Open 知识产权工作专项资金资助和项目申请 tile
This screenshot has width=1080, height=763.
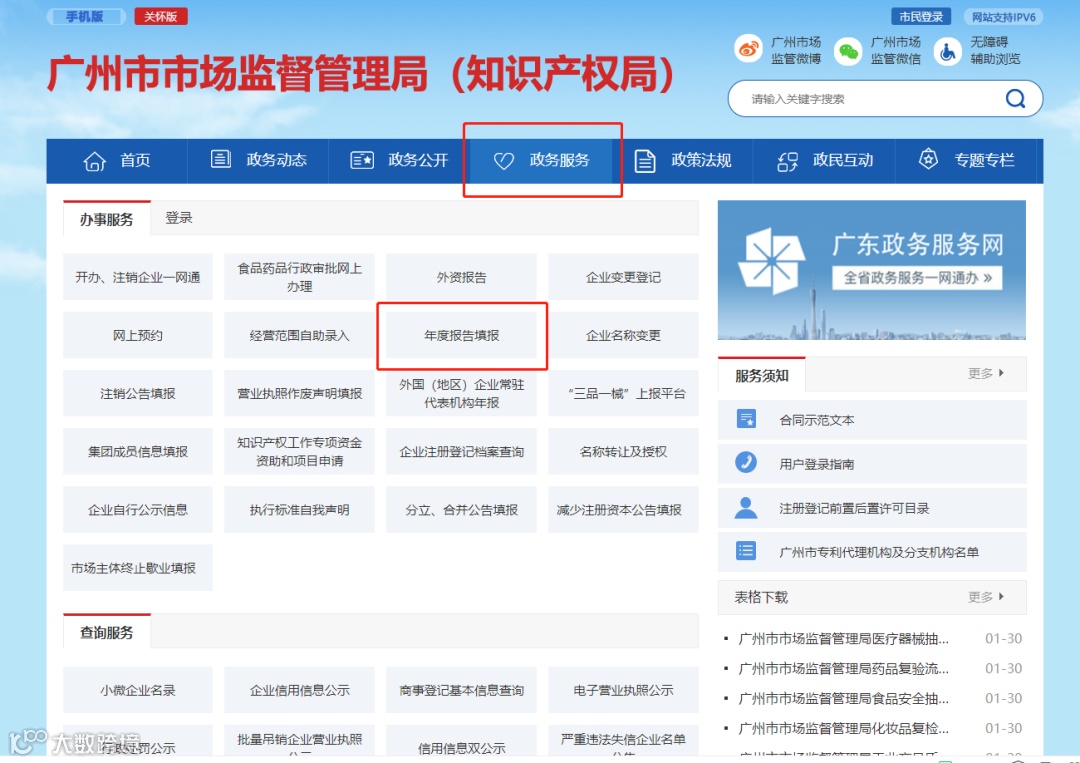tap(300, 452)
